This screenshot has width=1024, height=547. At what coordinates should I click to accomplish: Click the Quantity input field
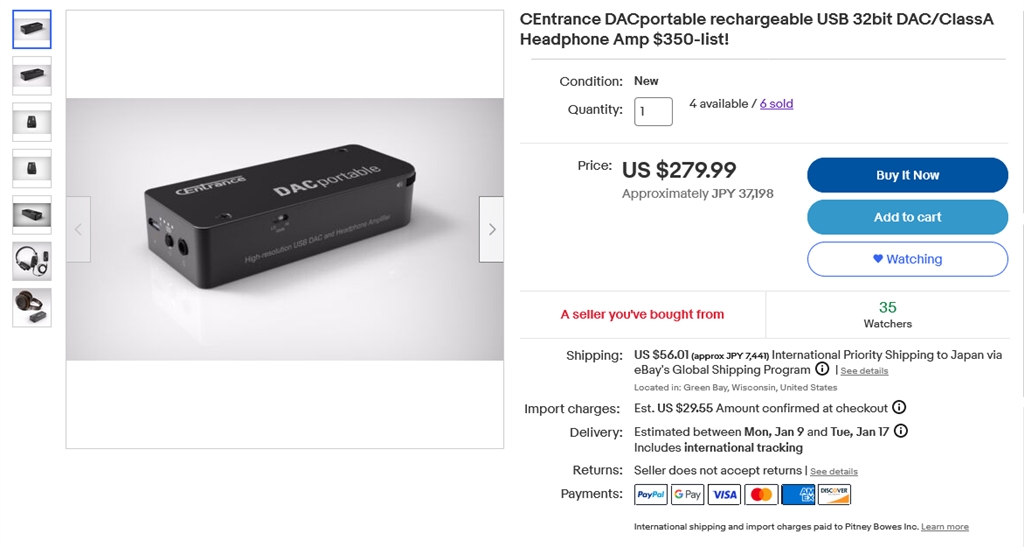[x=653, y=111]
